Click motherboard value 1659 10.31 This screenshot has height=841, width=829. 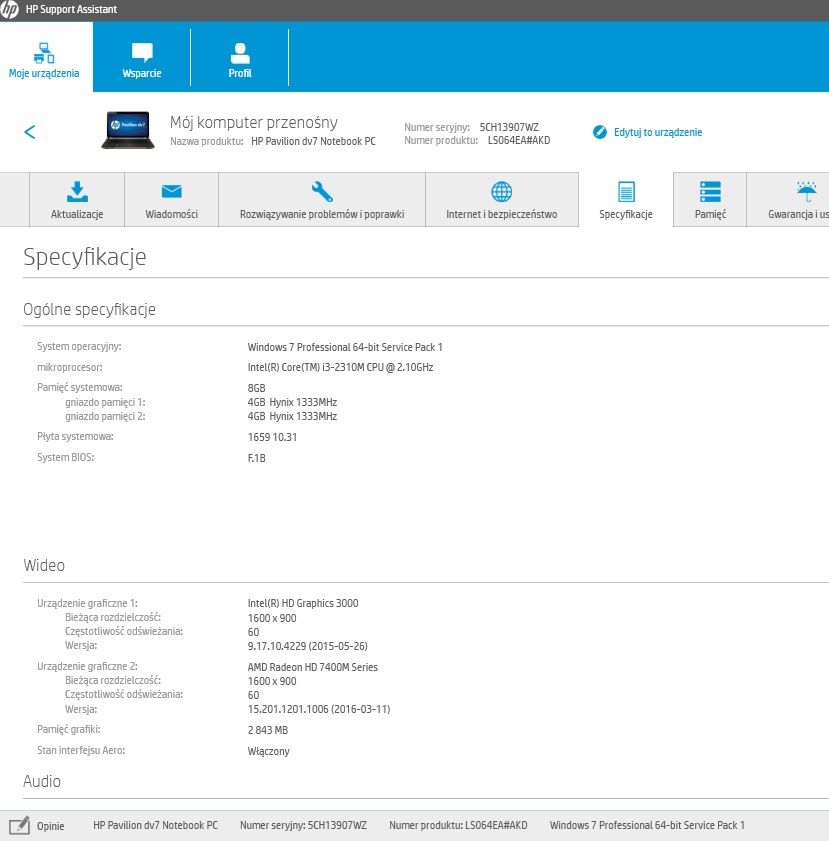pyautogui.click(x=272, y=437)
